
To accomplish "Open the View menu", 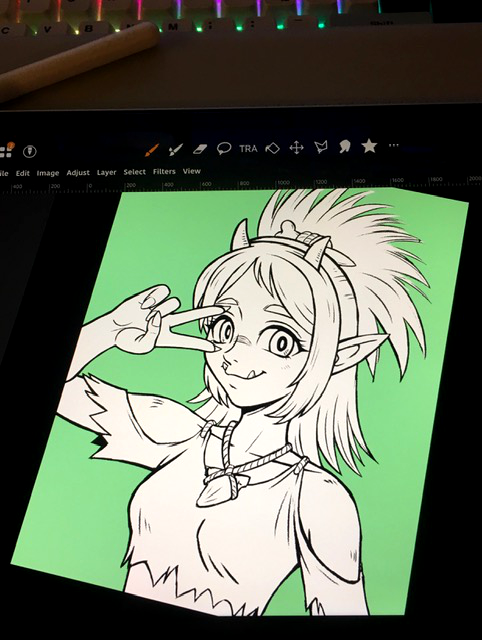I will point(191,171).
